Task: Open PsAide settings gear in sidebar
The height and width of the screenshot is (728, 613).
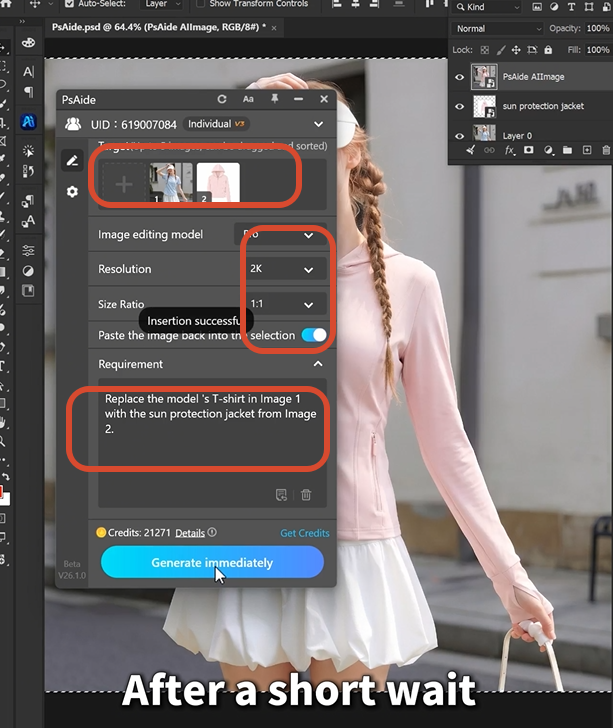Action: [72, 192]
